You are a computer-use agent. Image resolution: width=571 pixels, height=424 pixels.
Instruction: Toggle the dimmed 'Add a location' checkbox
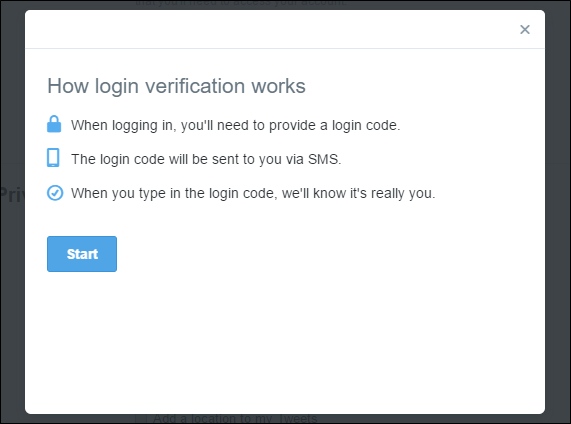click(141, 418)
